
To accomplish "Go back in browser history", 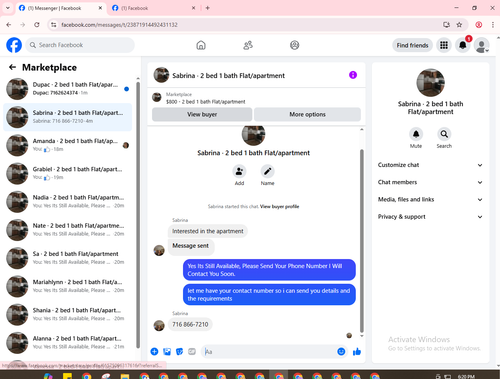I will point(9,25).
